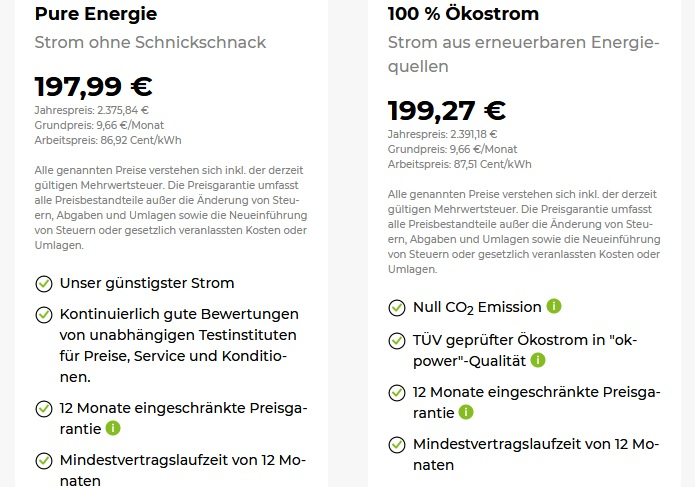The width and height of the screenshot is (695, 487).
Task: Click the 197,99 € price
Action: tap(94, 87)
